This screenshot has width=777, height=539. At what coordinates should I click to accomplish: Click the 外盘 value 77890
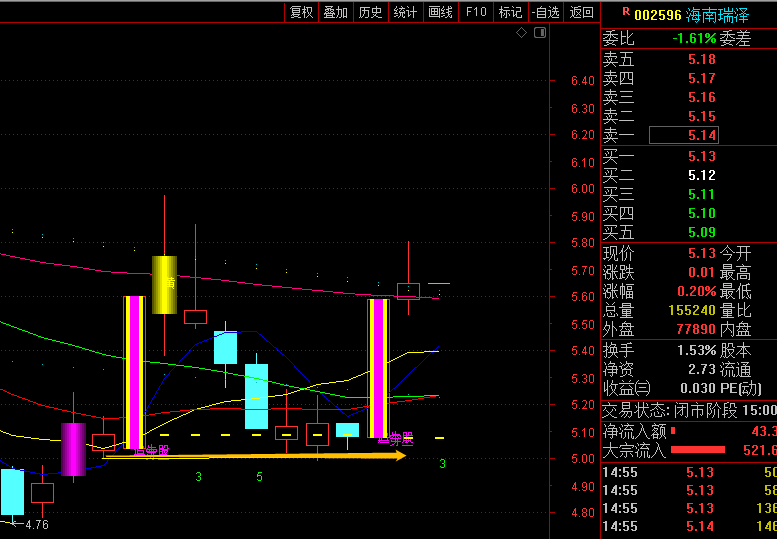(x=696, y=329)
